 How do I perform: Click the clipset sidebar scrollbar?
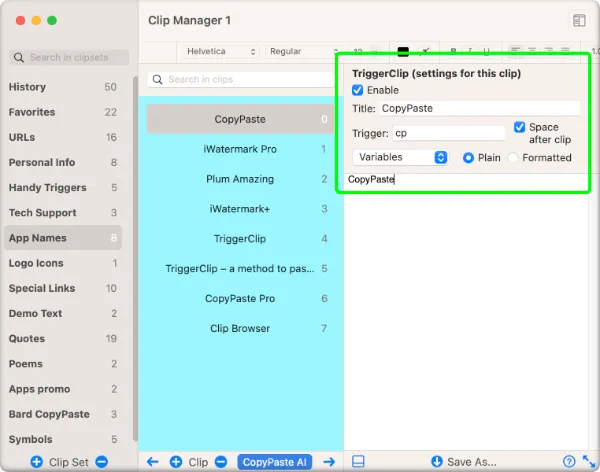point(135,258)
